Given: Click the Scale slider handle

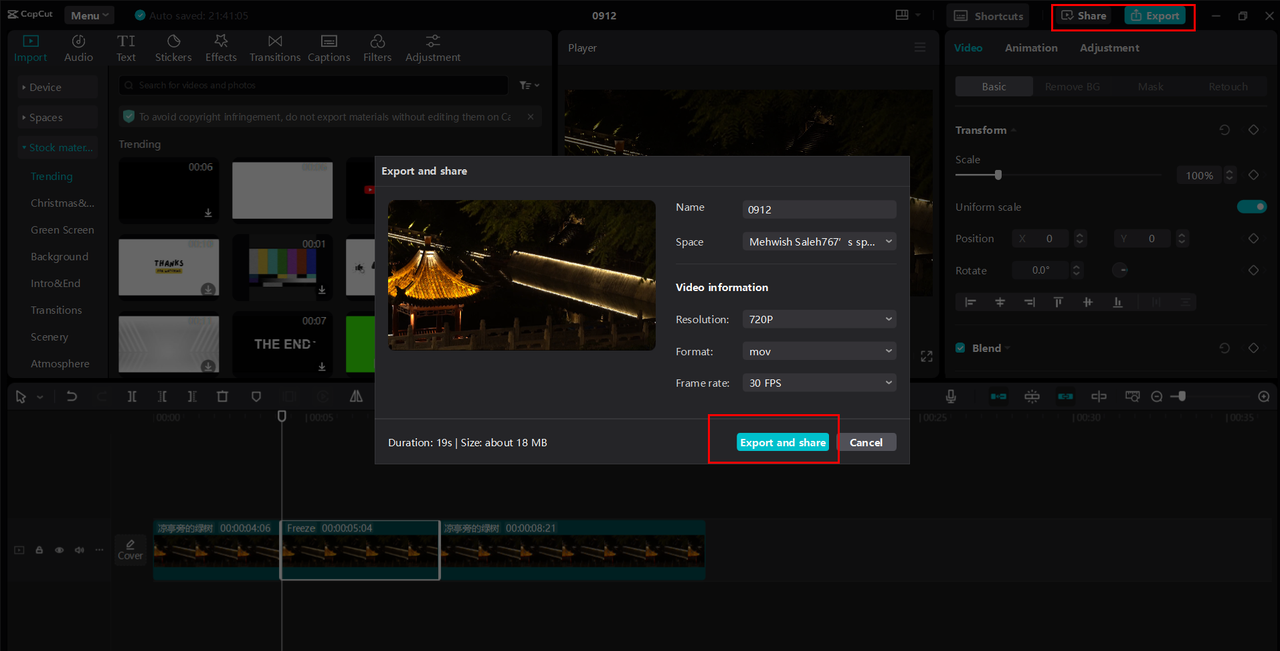Looking at the screenshot, I should [998, 175].
